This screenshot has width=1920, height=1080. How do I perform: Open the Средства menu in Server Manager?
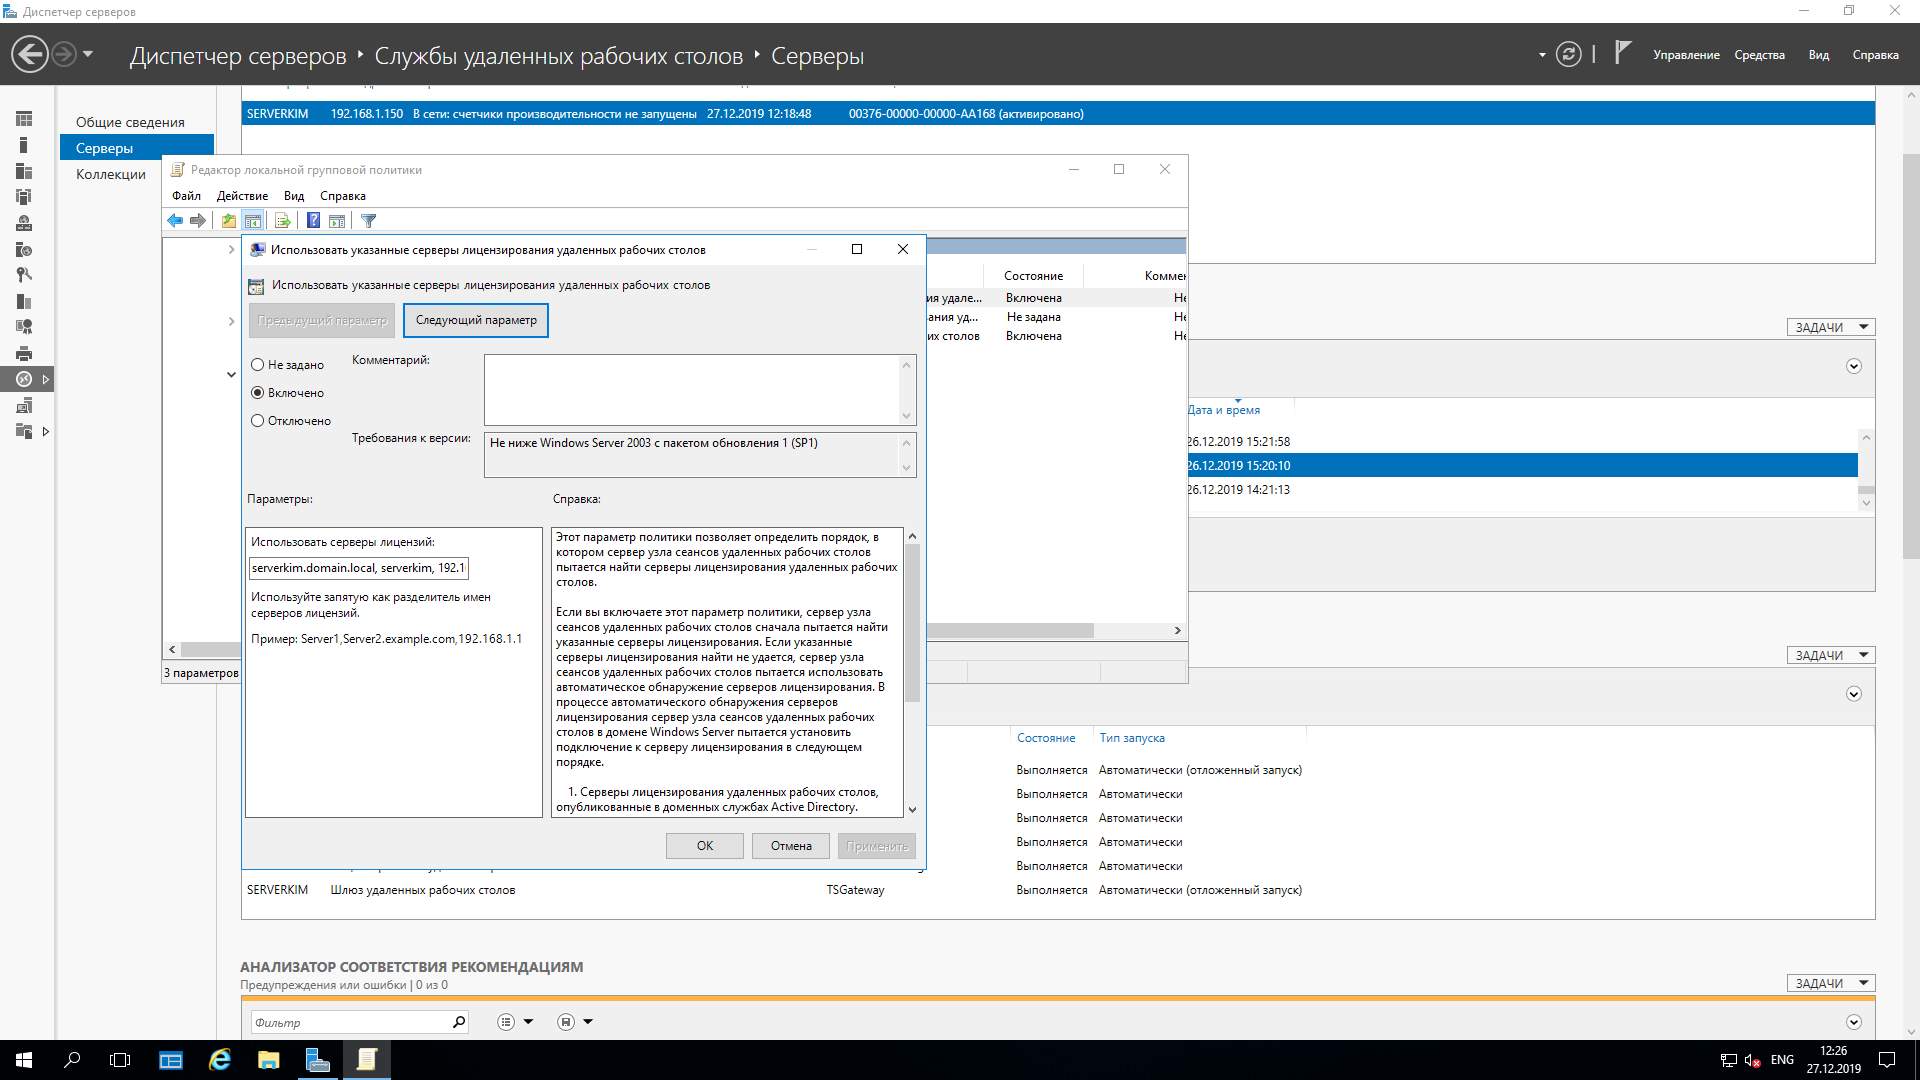1759,55
